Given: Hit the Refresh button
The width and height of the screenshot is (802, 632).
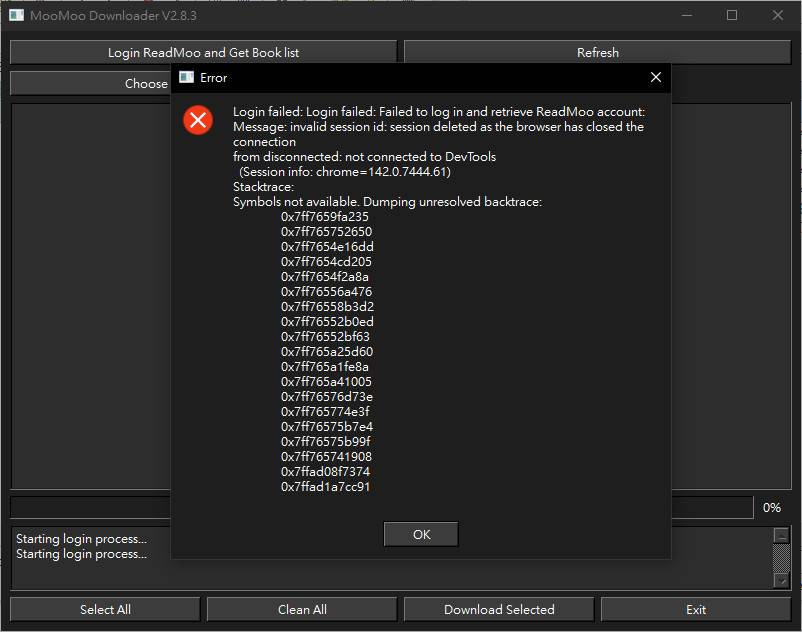Looking at the screenshot, I should click(597, 52).
